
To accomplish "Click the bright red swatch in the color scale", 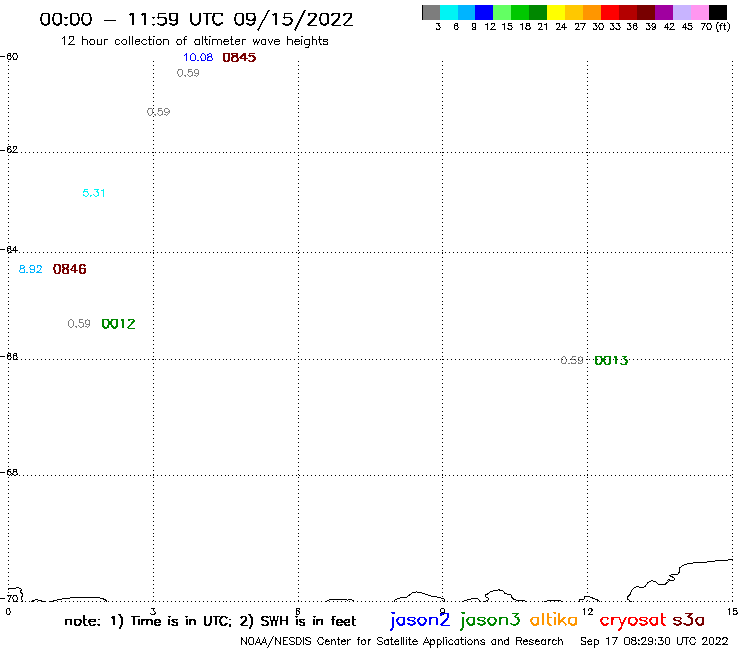I will [x=610, y=13].
